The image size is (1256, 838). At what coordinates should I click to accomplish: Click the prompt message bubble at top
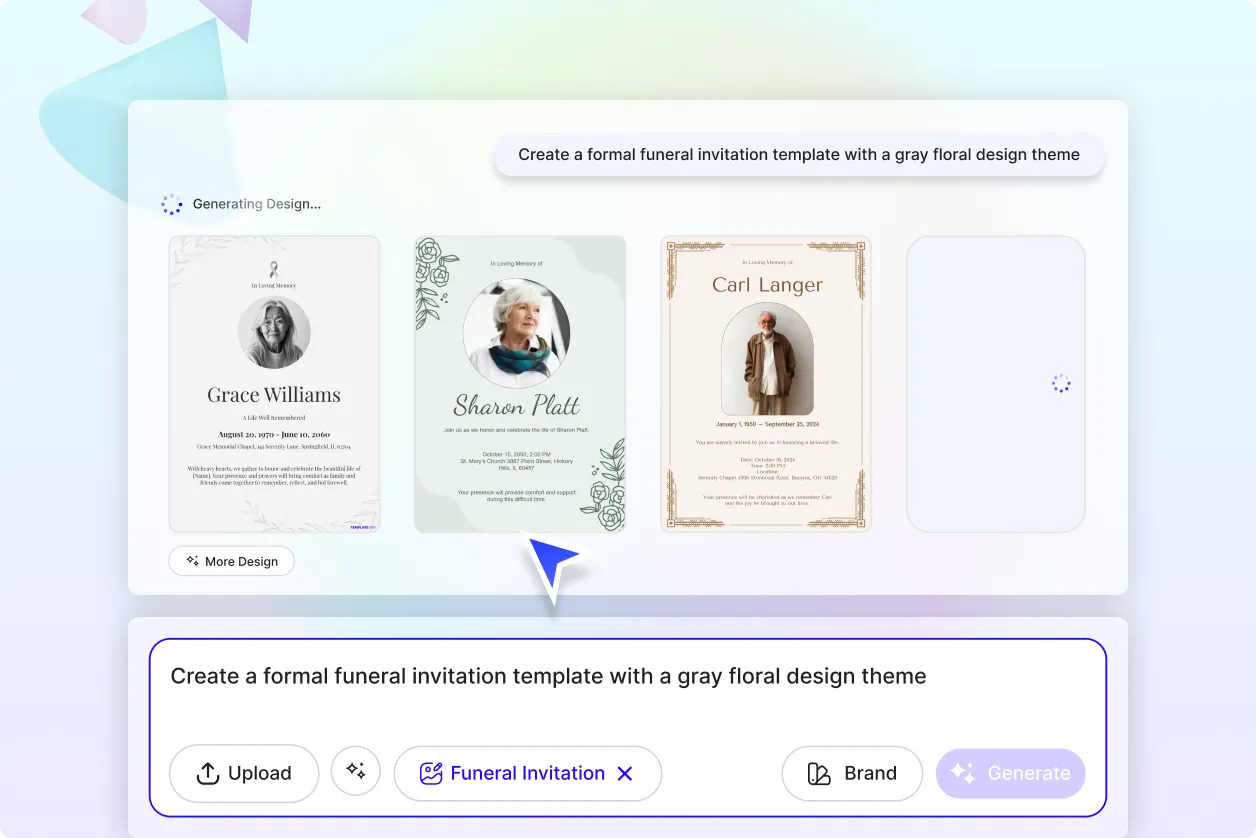tap(798, 154)
